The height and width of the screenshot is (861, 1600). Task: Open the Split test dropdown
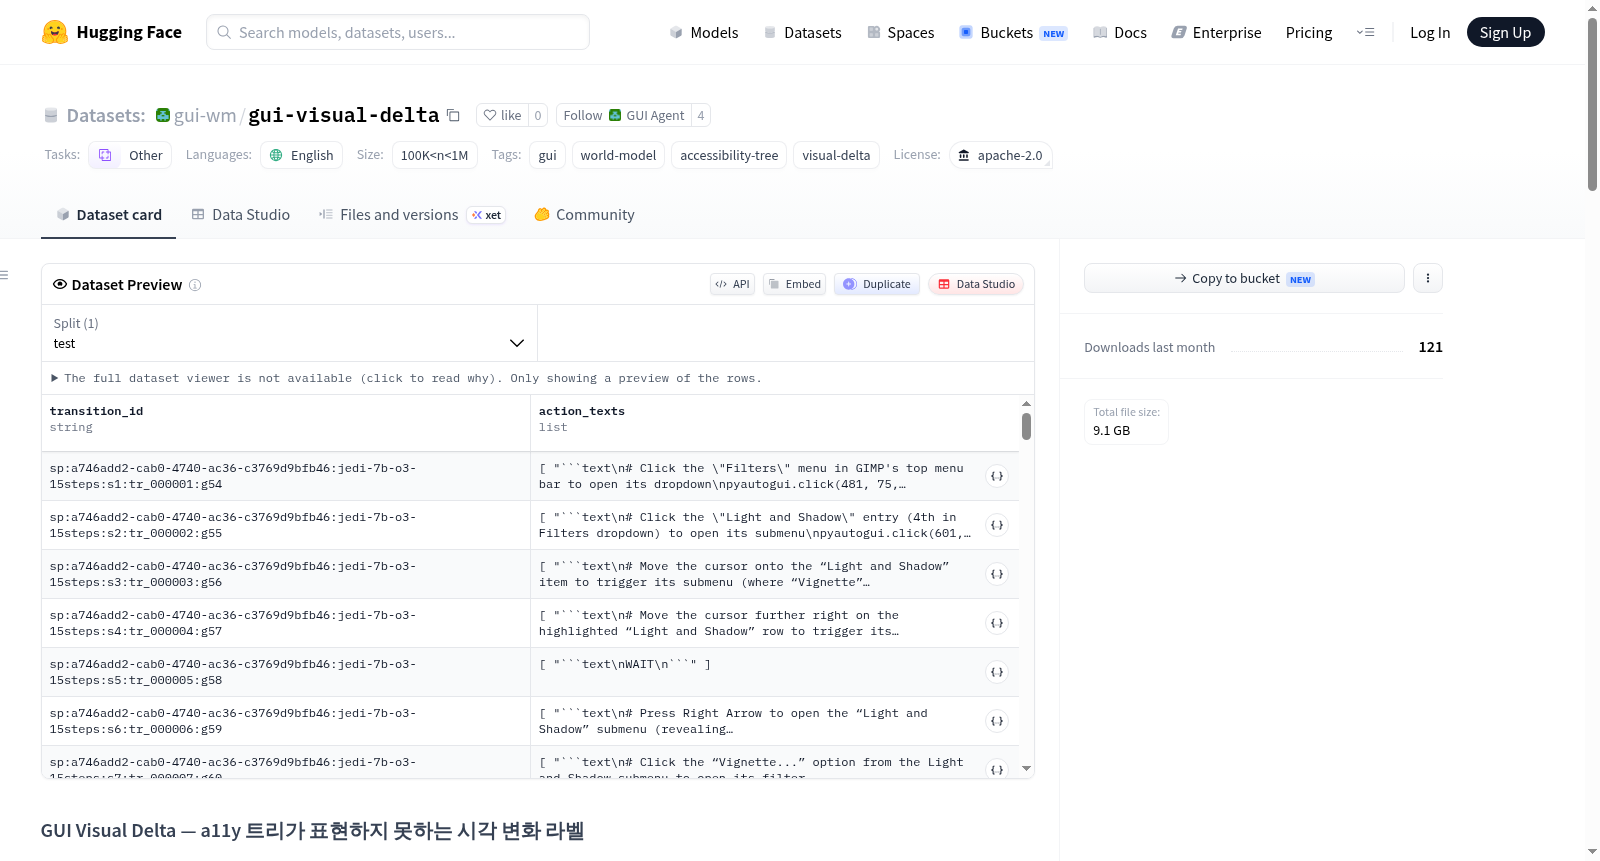tap(289, 333)
